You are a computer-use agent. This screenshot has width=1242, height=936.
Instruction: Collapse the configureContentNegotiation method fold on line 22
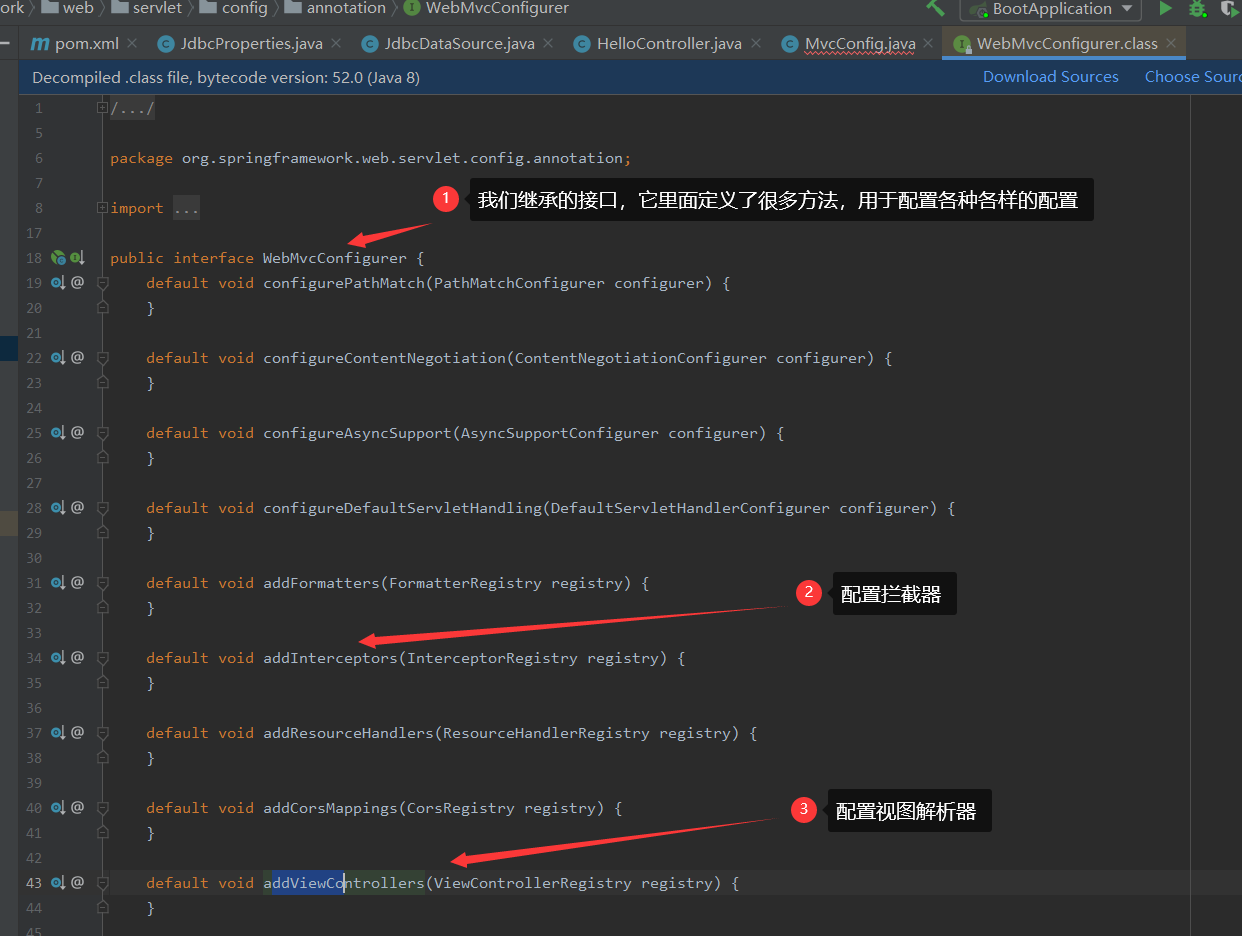coord(102,359)
